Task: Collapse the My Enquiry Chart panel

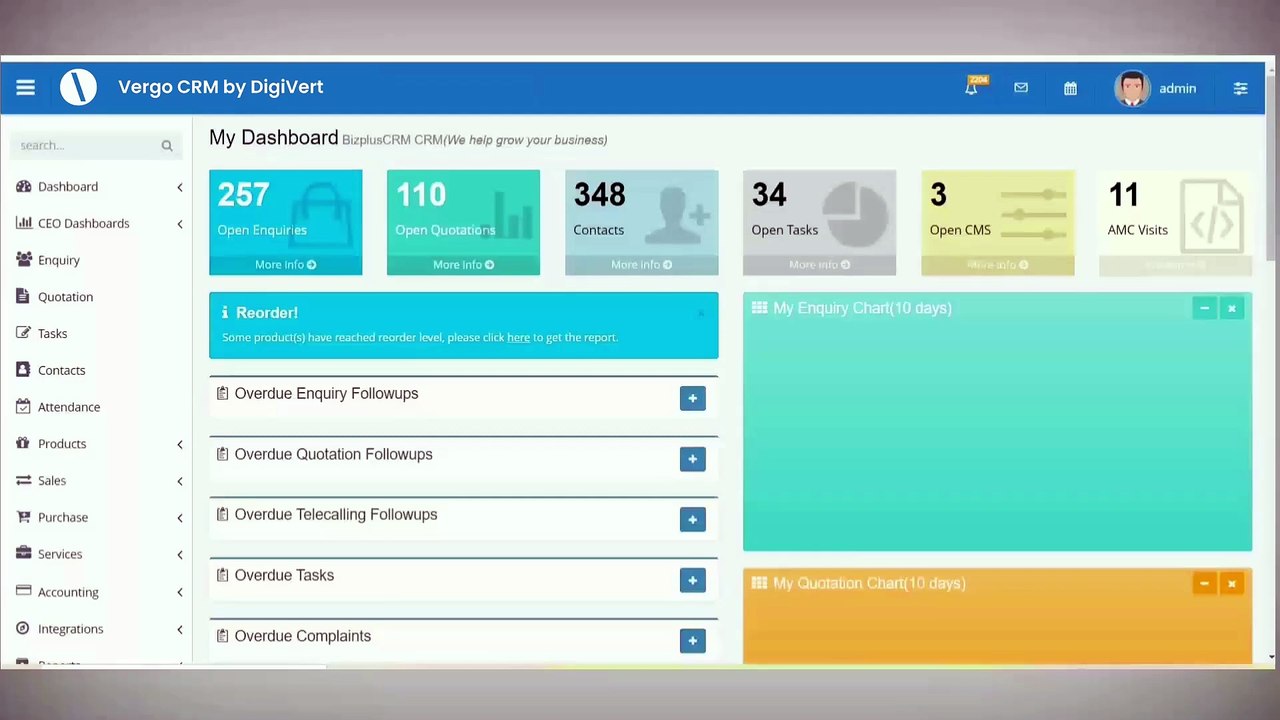Action: (1204, 308)
